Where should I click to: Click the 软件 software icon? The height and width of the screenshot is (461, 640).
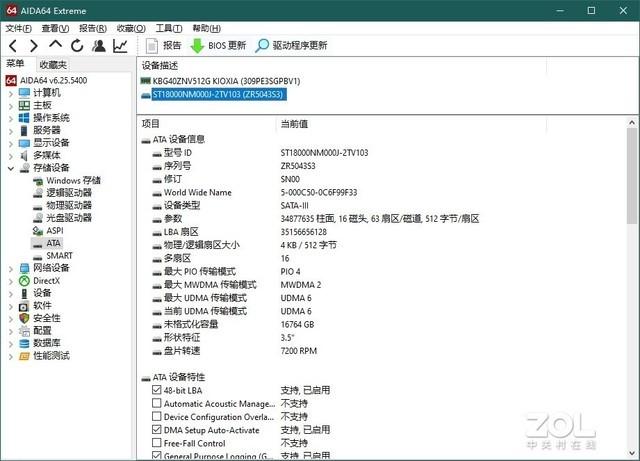pos(24,306)
